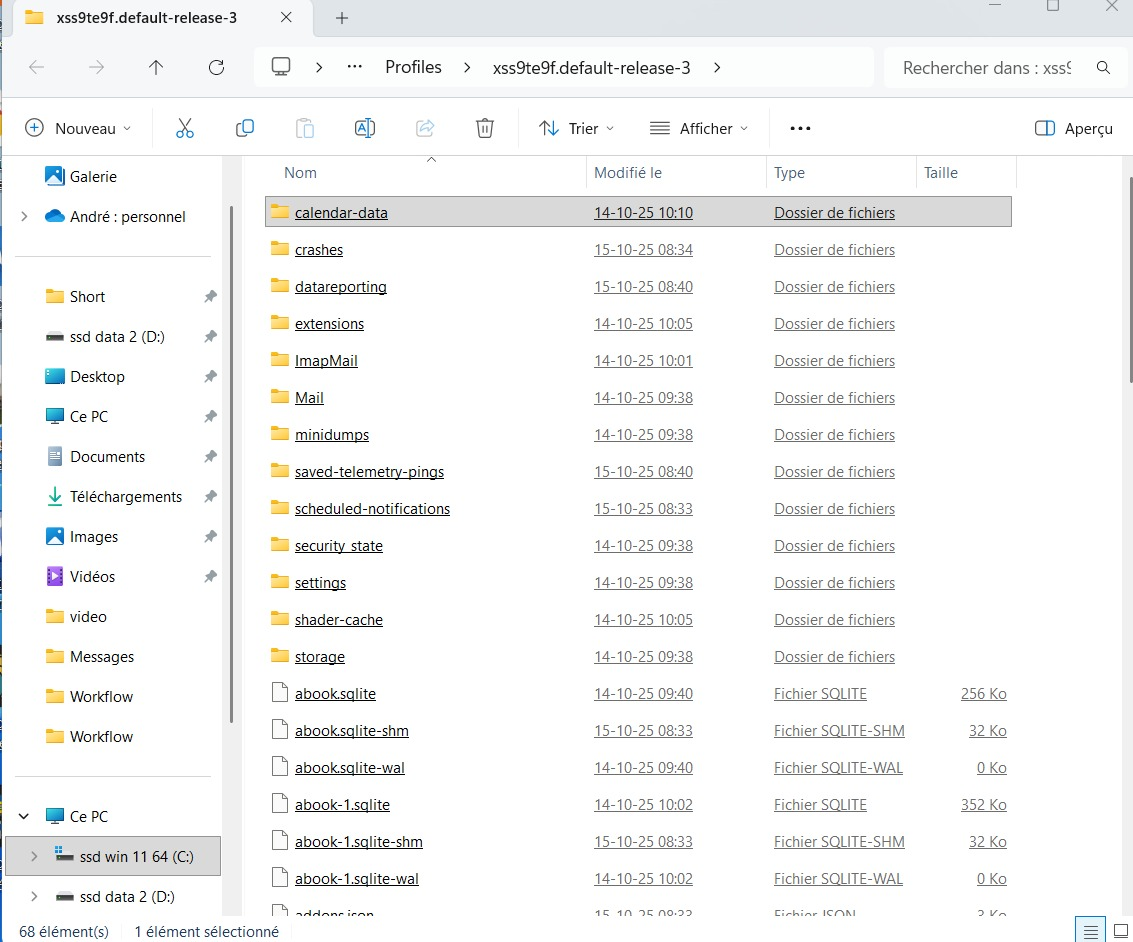Open the Trier sort dropdown

click(x=576, y=128)
